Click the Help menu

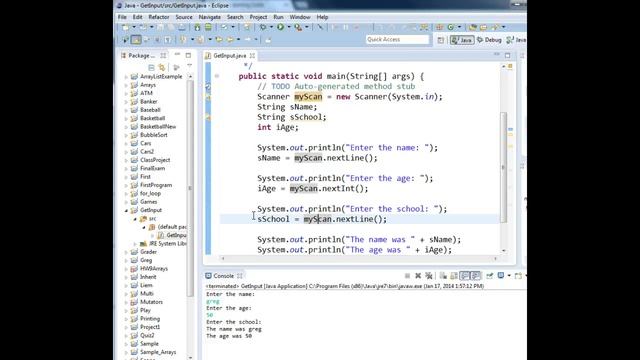tap(322, 17)
